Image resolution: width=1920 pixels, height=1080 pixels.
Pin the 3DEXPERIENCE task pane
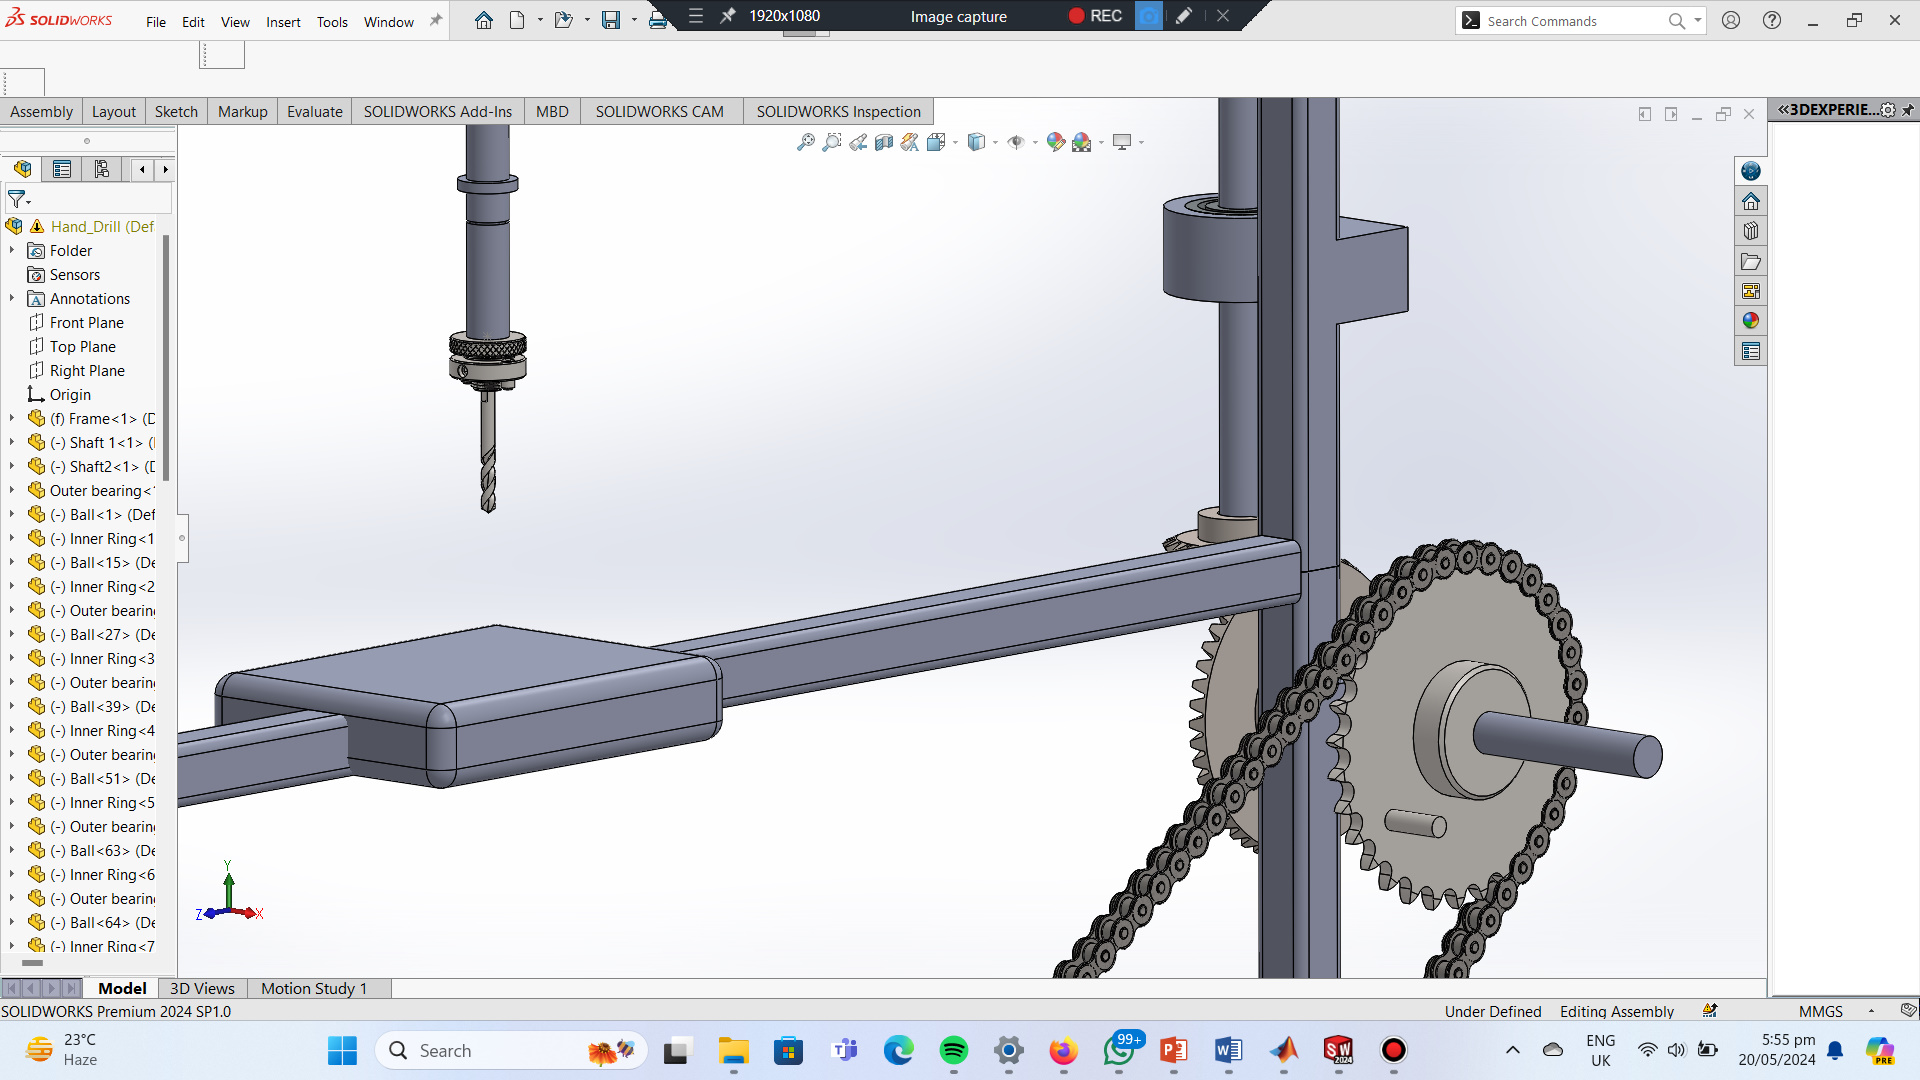(1908, 110)
